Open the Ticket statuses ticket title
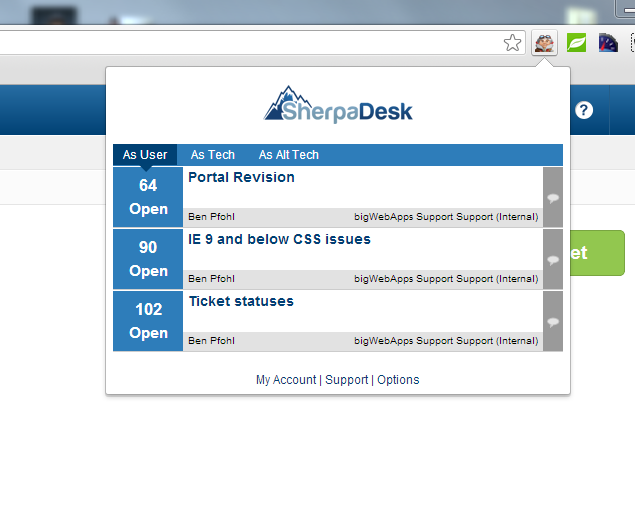635x505 pixels. tap(241, 301)
